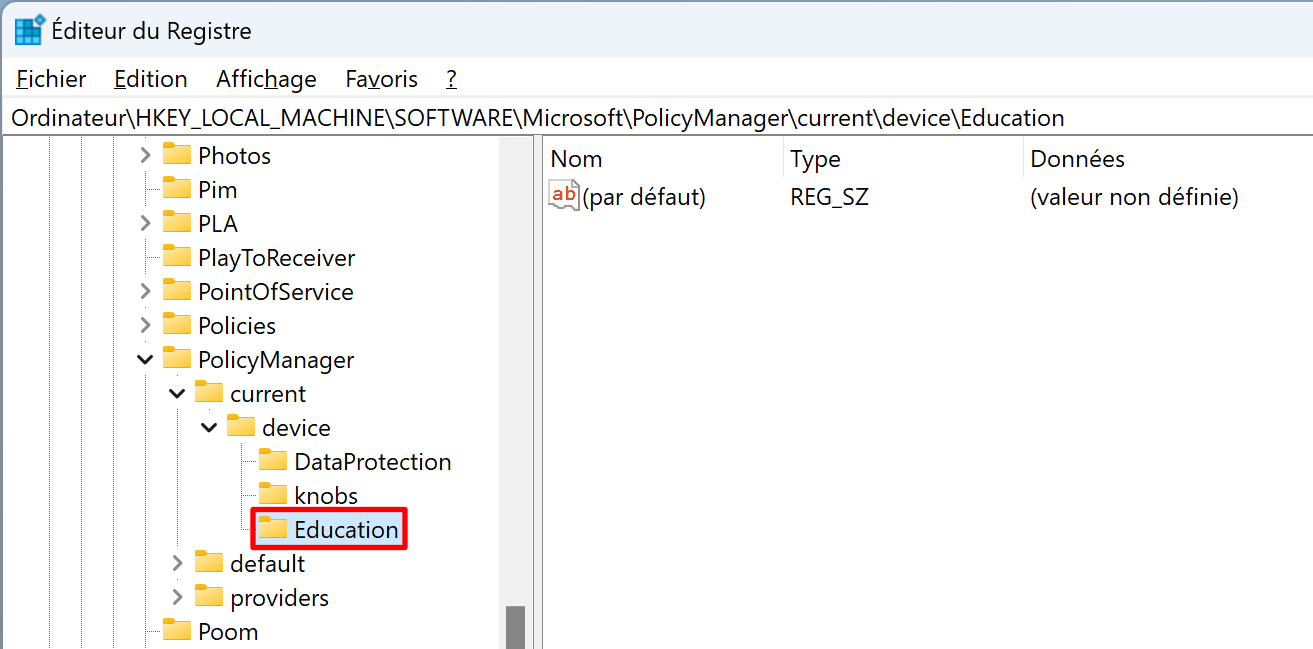Select the Poom key label
This screenshot has height=649, width=1313.
[x=228, y=631]
